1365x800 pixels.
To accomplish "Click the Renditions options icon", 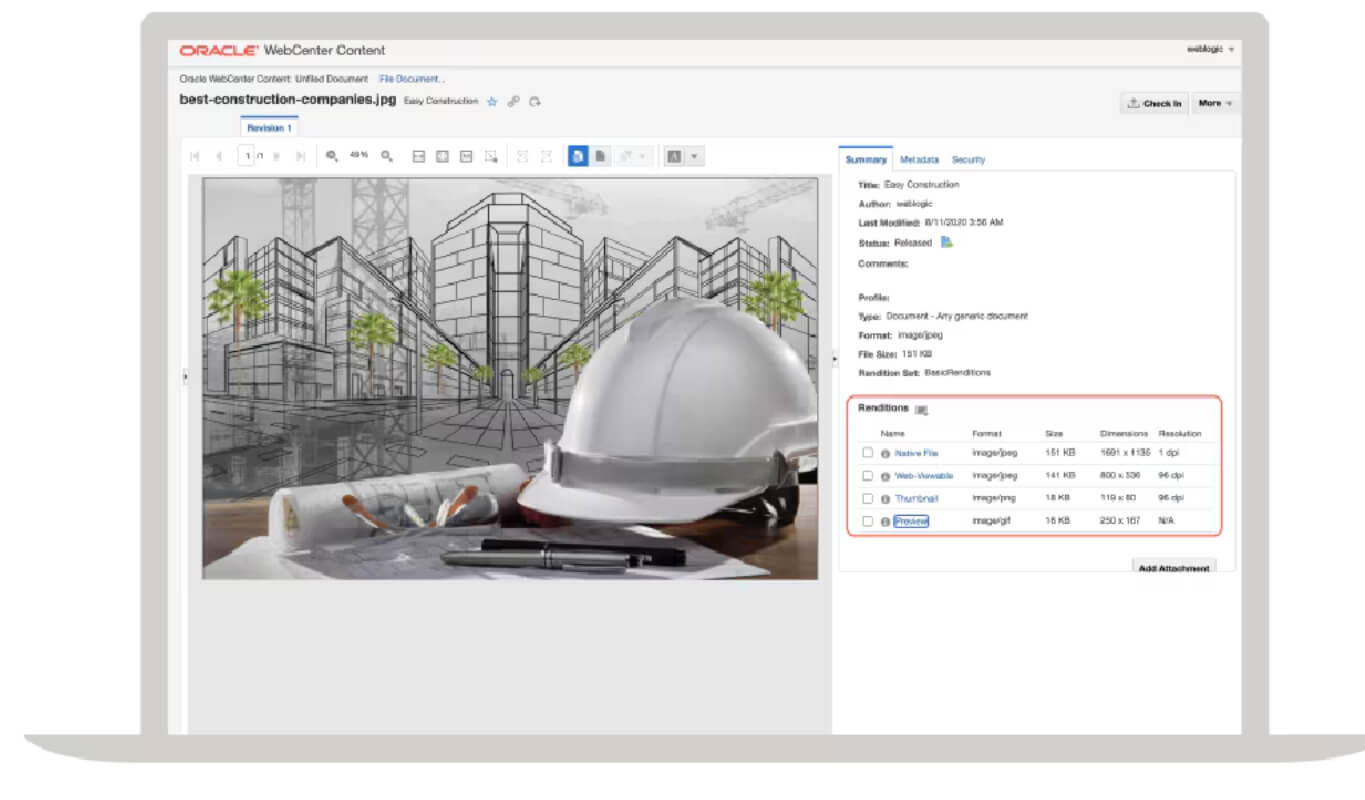I will coord(921,409).
